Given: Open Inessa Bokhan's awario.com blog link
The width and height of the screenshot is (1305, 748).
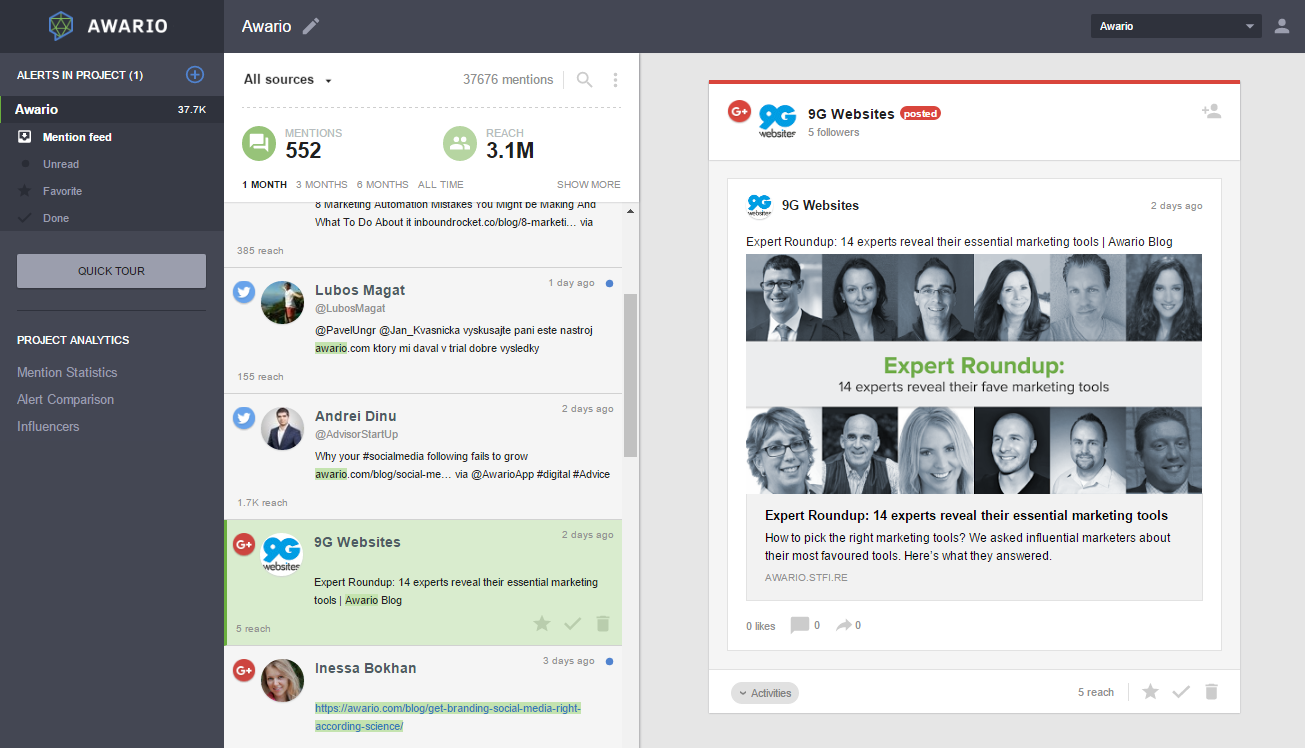Looking at the screenshot, I should pos(448,717).
